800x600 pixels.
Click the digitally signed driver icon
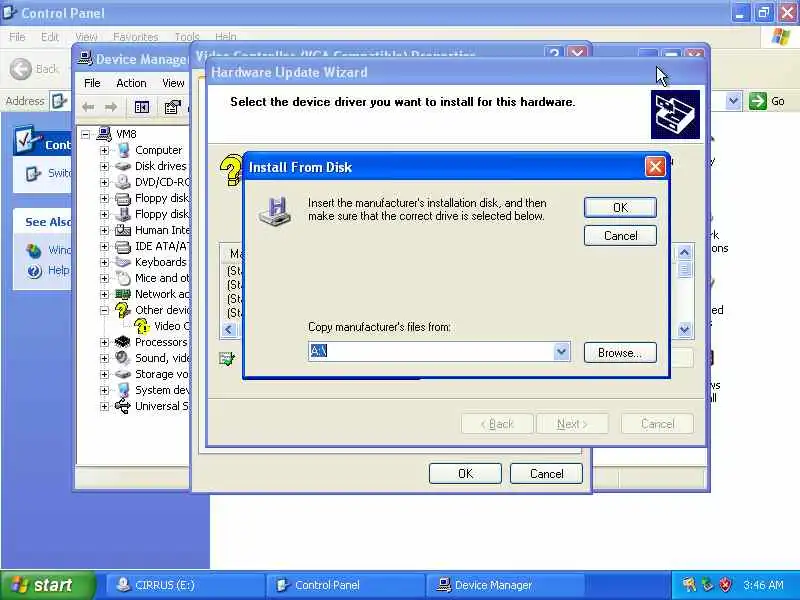227,359
